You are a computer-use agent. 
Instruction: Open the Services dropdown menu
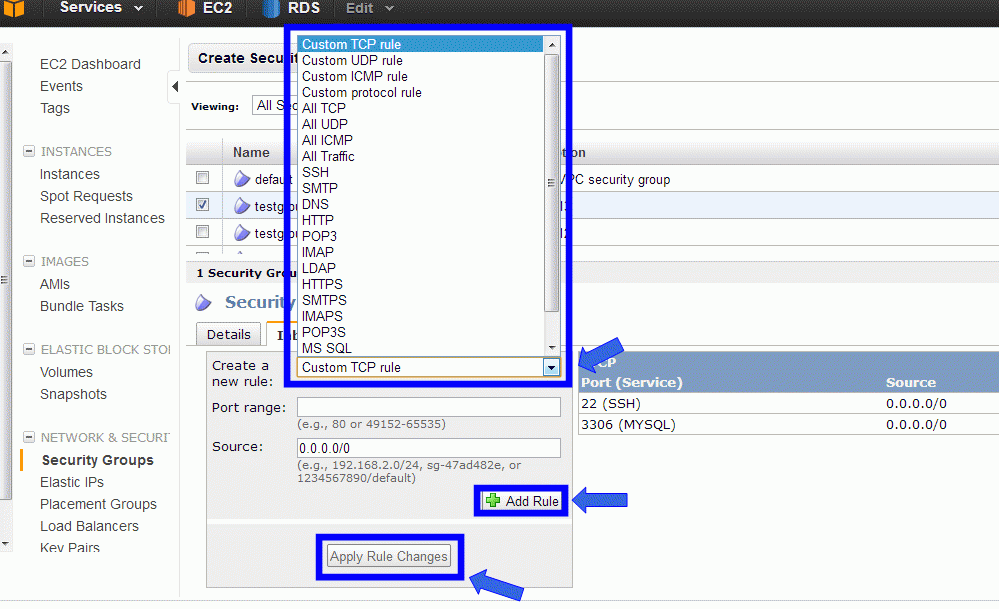coord(101,8)
